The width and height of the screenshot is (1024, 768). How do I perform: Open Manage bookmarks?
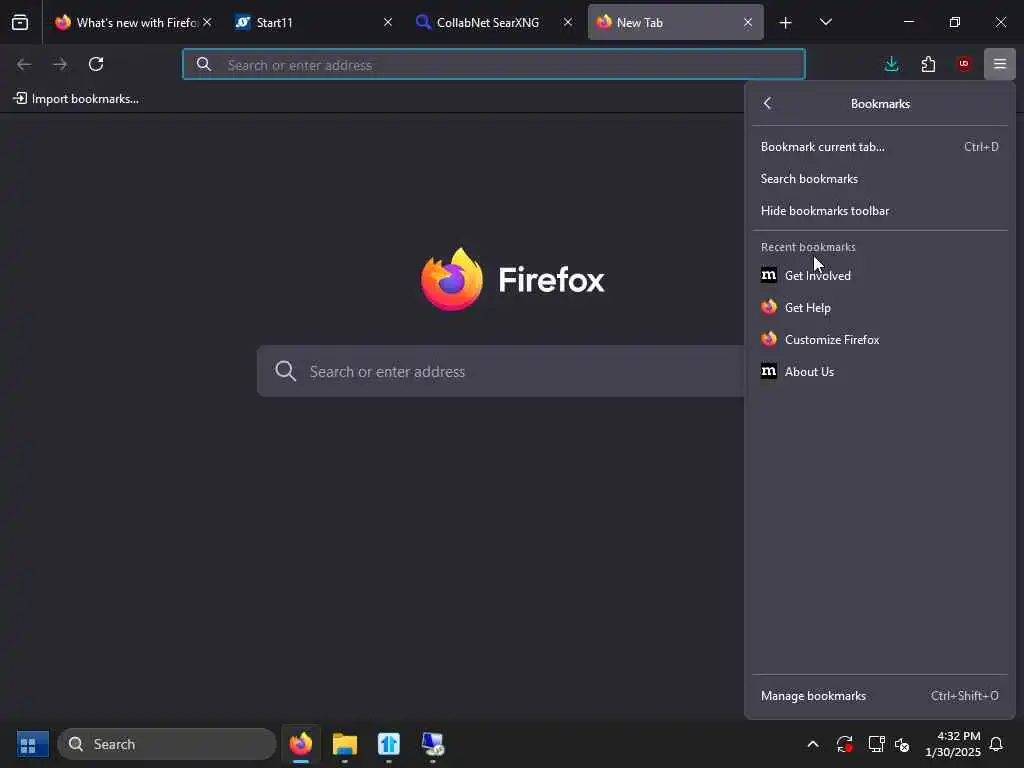click(880, 696)
